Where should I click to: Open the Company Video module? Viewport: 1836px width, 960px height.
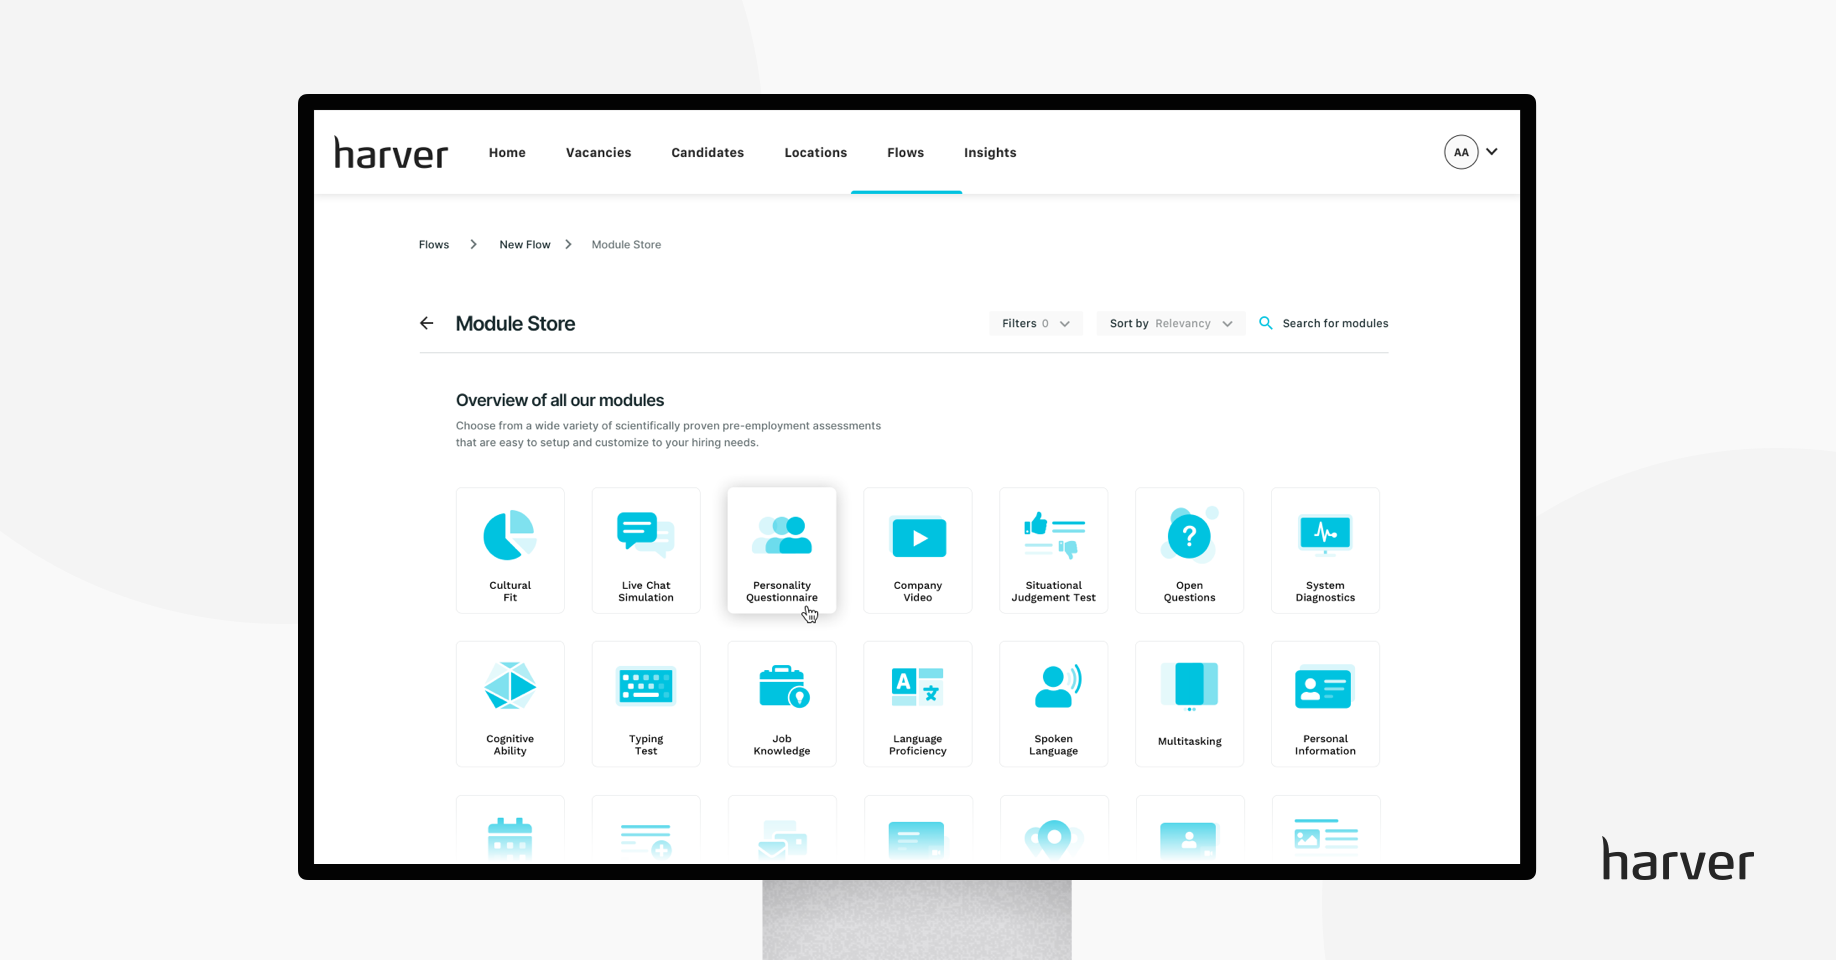coord(918,550)
